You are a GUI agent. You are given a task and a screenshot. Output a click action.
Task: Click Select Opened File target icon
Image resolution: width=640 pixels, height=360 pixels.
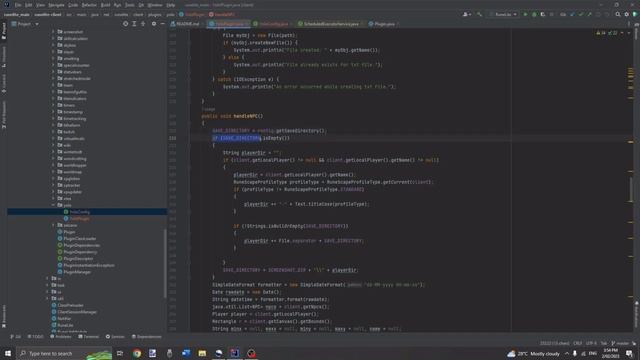(125, 24)
